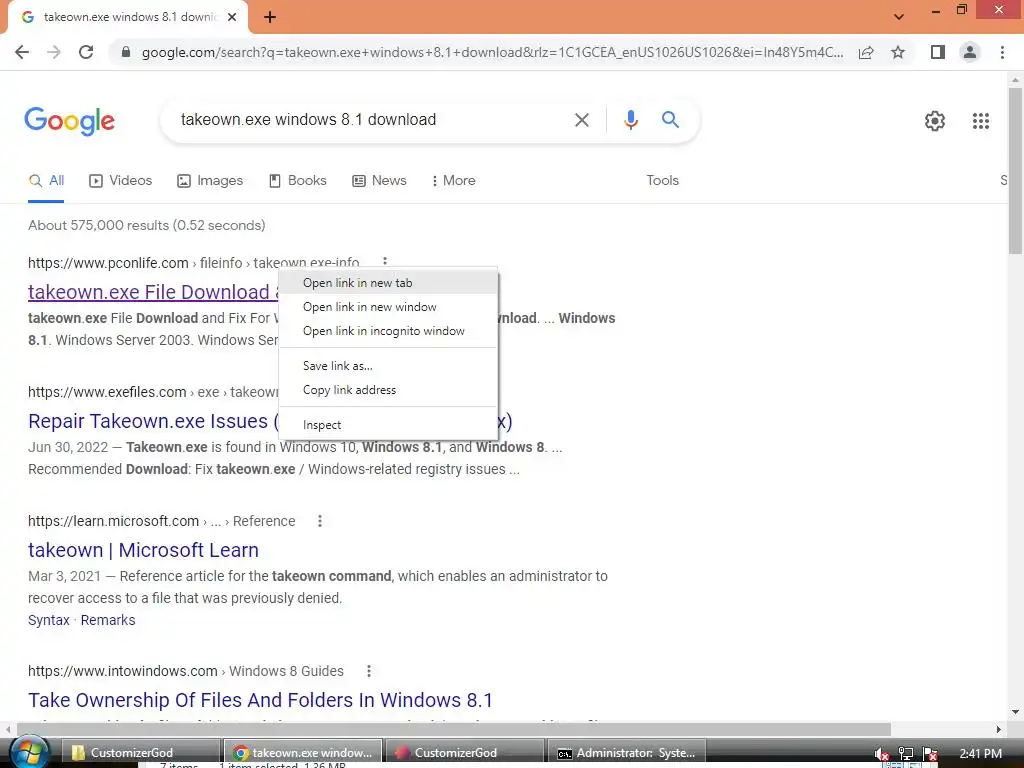Open the Chrome profile avatar
This screenshot has width=1024, height=768.
point(970,52)
